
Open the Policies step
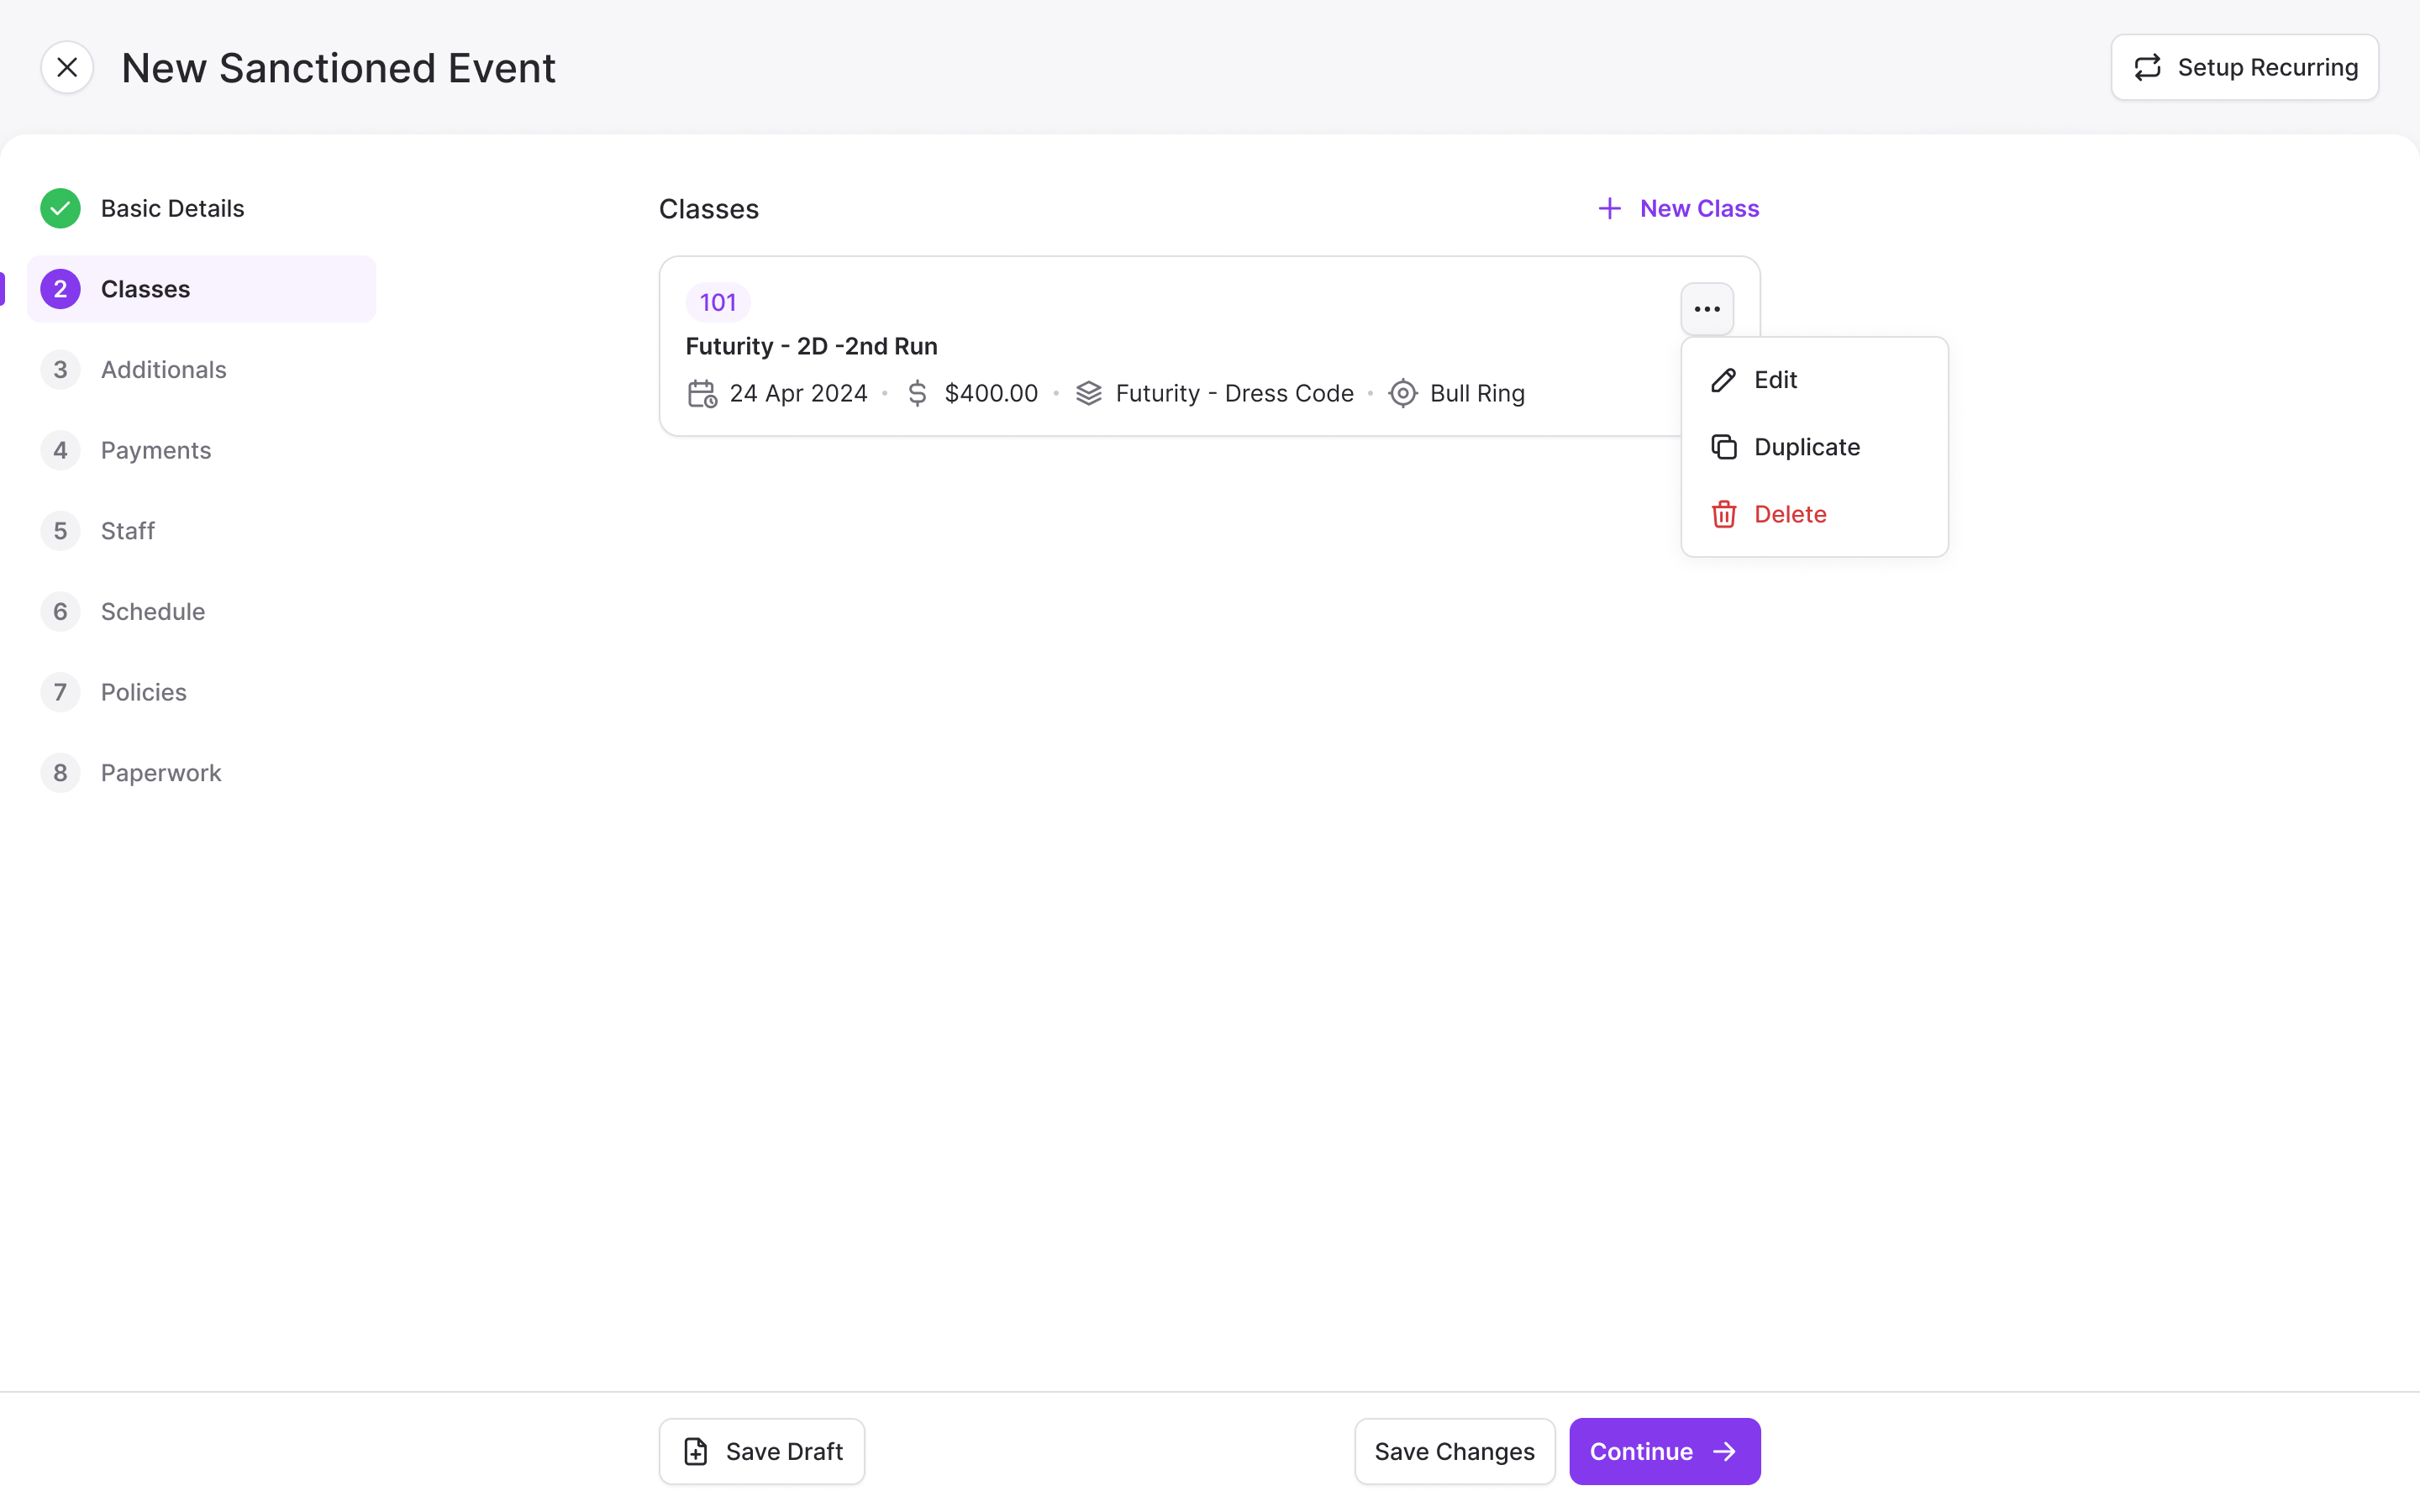[x=201, y=692]
